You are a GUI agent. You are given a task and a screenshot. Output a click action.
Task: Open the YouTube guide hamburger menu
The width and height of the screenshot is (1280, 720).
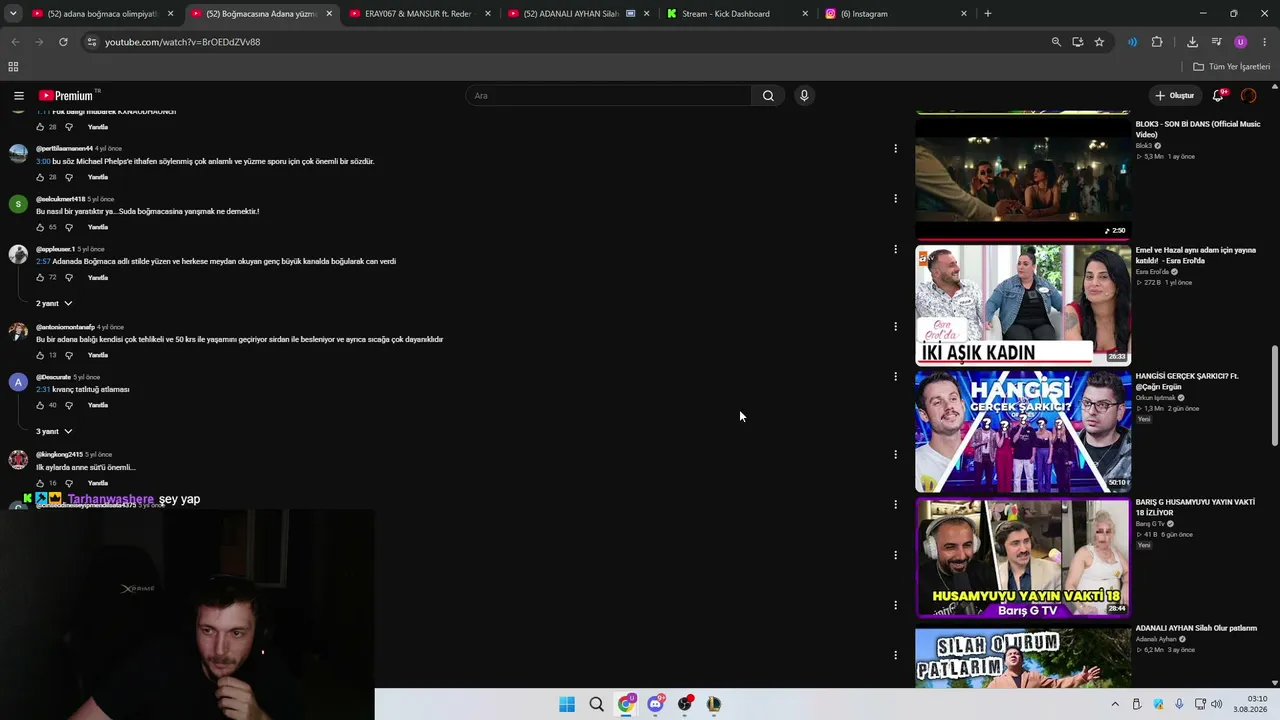tap(19, 96)
